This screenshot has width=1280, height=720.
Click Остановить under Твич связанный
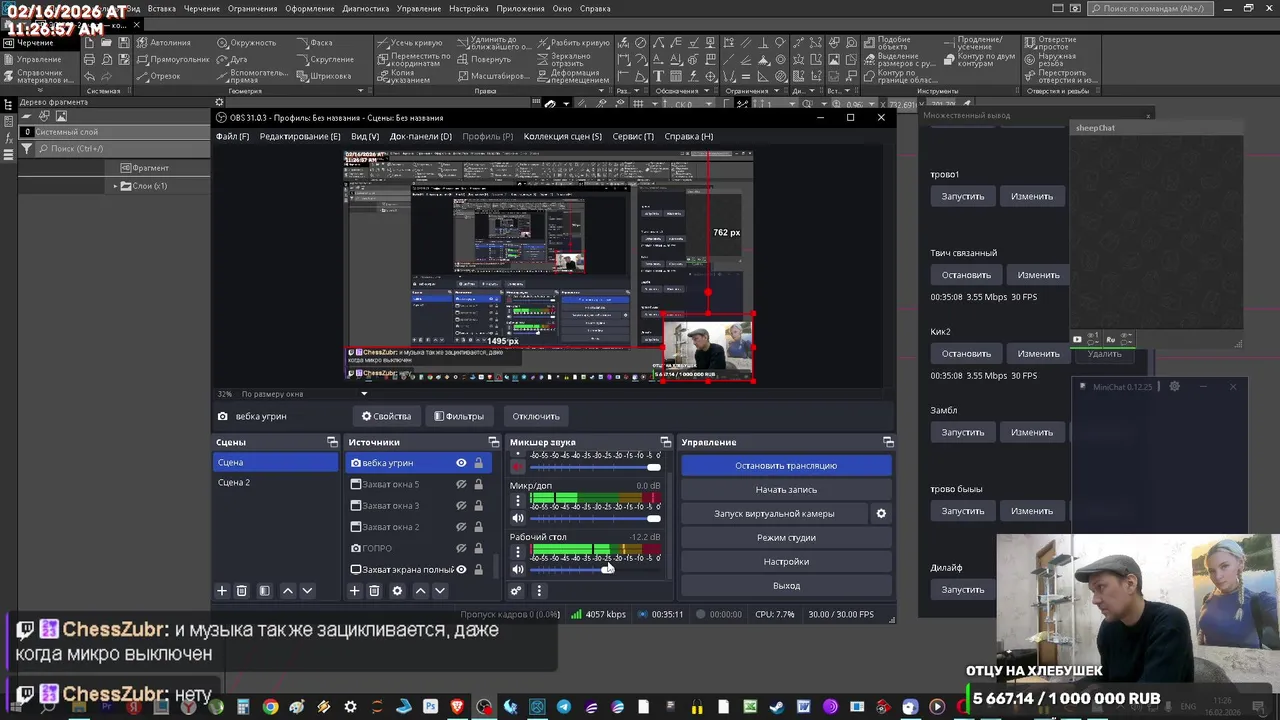pyautogui.click(x=966, y=275)
